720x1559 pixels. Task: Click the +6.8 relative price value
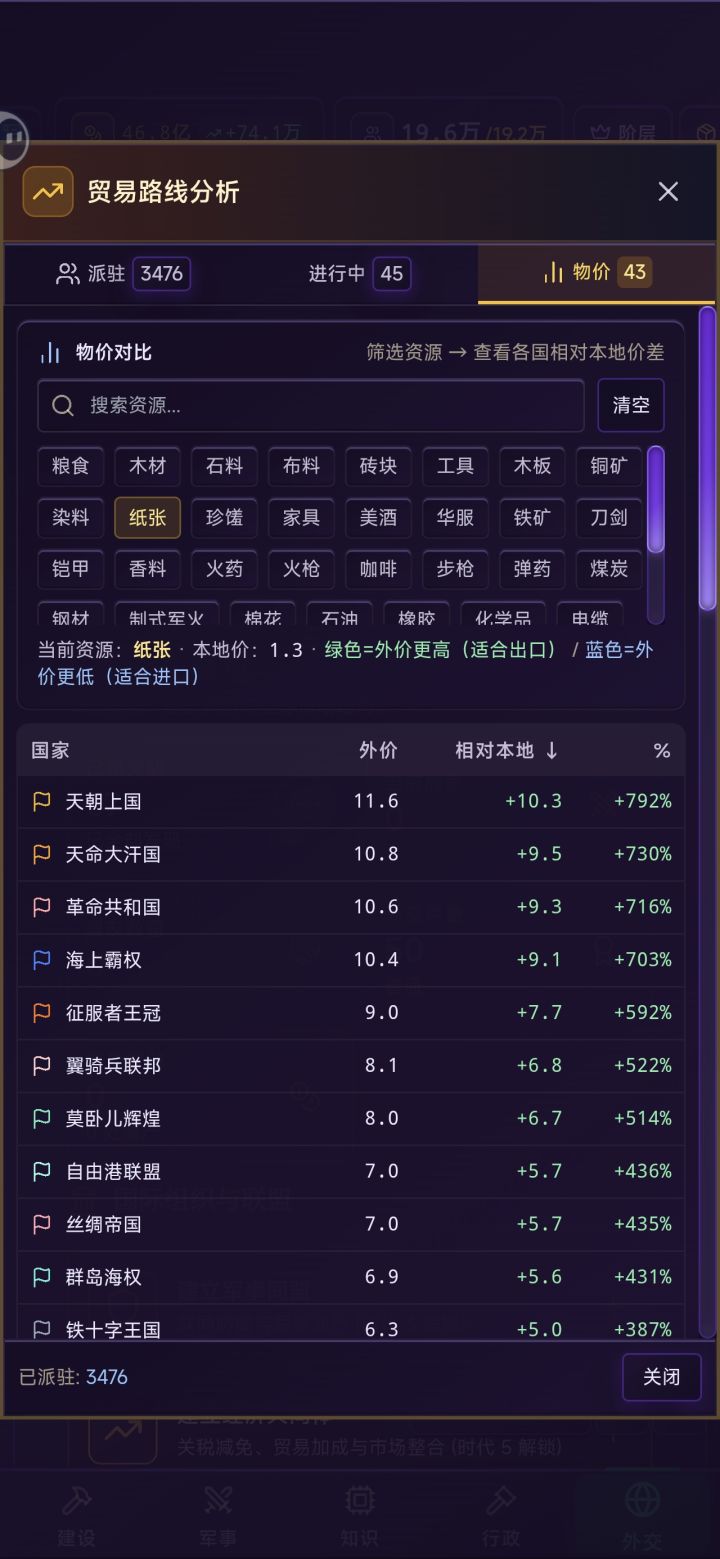(x=539, y=1066)
